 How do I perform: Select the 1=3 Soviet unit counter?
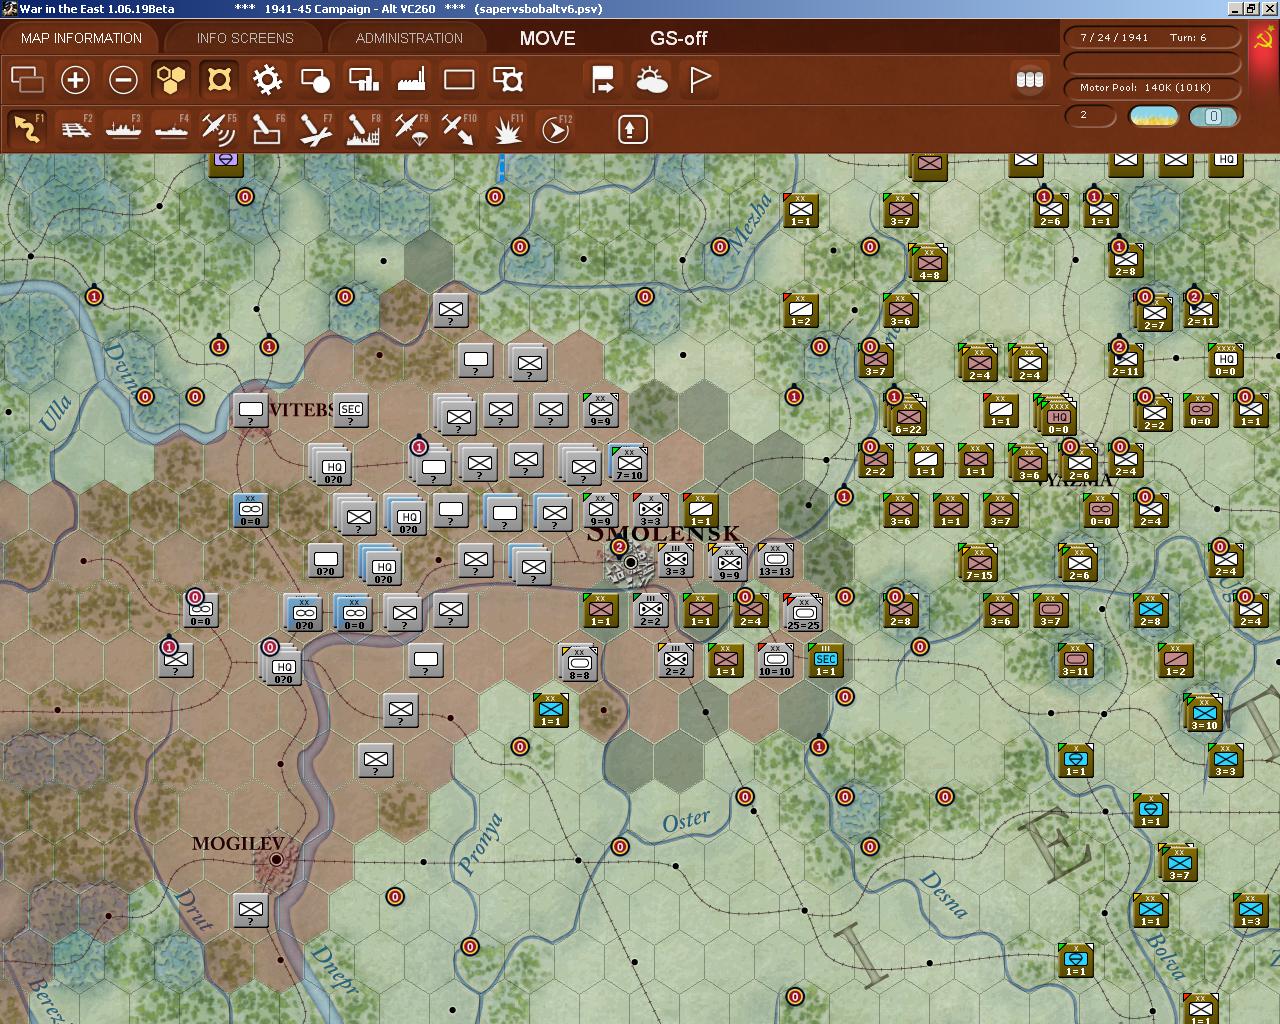point(1250,910)
